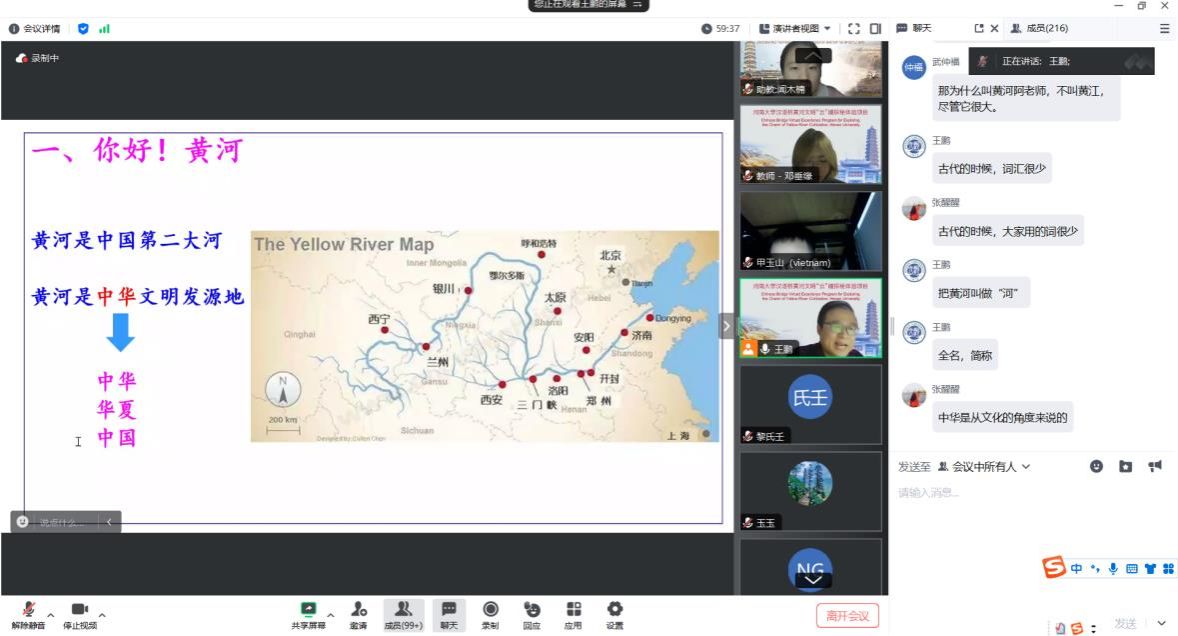Image resolution: width=1178 pixels, height=636 pixels.
Task: Click the emoji icon in chat input
Action: (x=1096, y=467)
